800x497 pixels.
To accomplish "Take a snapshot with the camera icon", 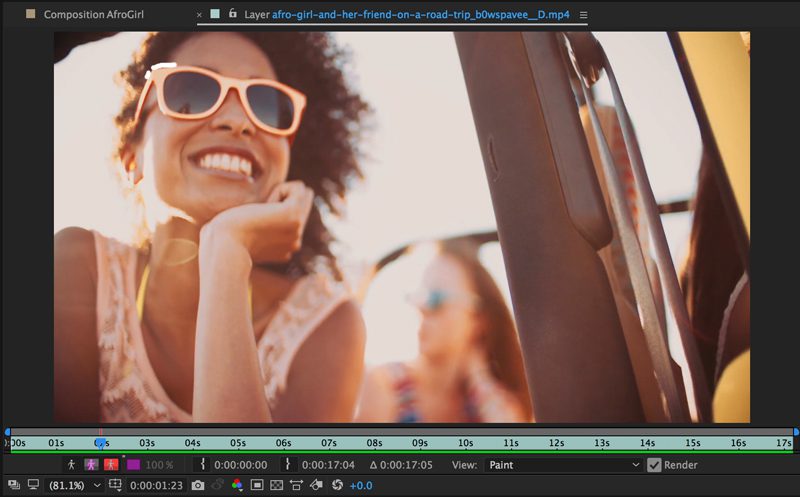I will tap(198, 485).
